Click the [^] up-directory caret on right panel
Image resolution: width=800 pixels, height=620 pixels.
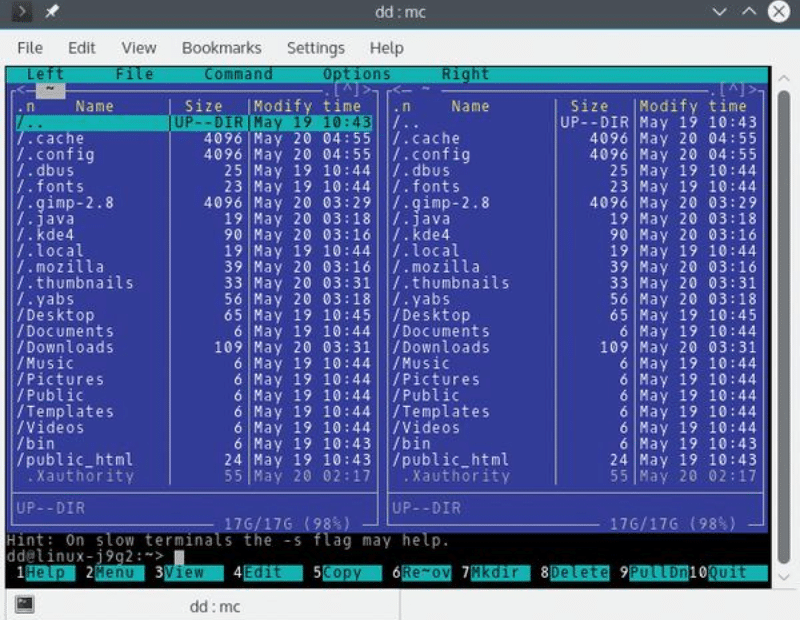[733, 88]
